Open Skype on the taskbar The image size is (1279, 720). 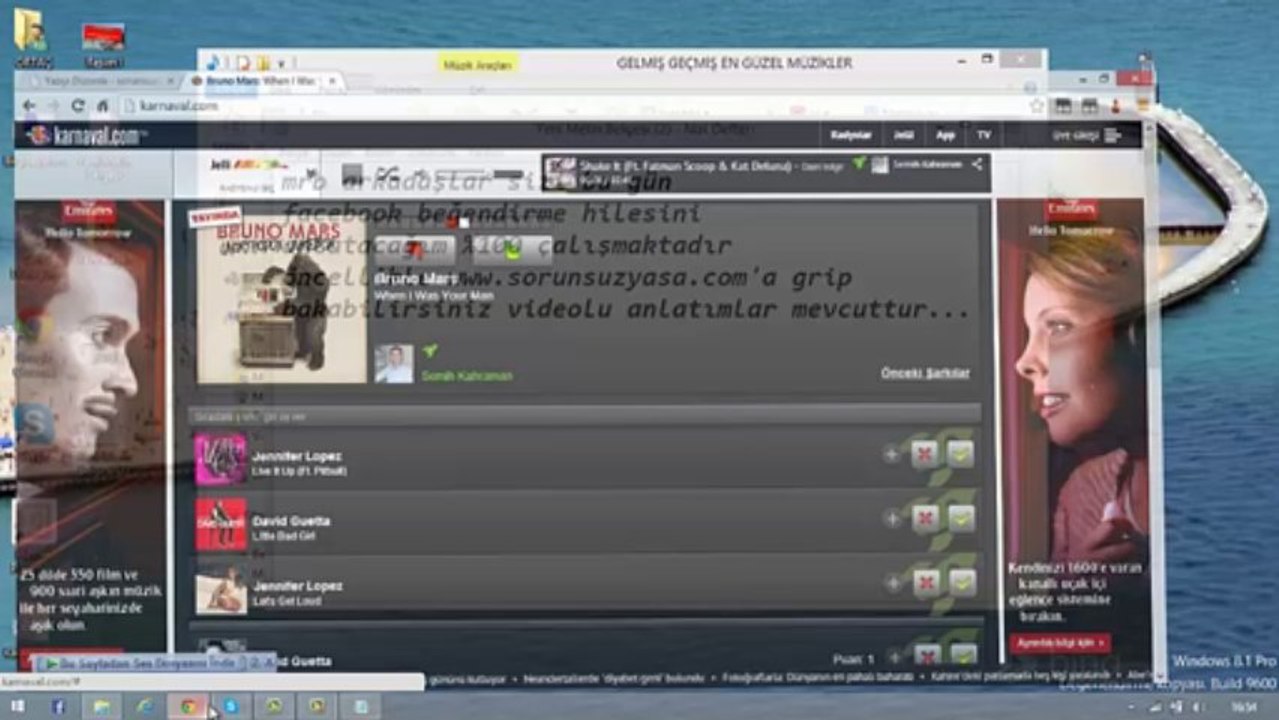pyautogui.click(x=230, y=706)
